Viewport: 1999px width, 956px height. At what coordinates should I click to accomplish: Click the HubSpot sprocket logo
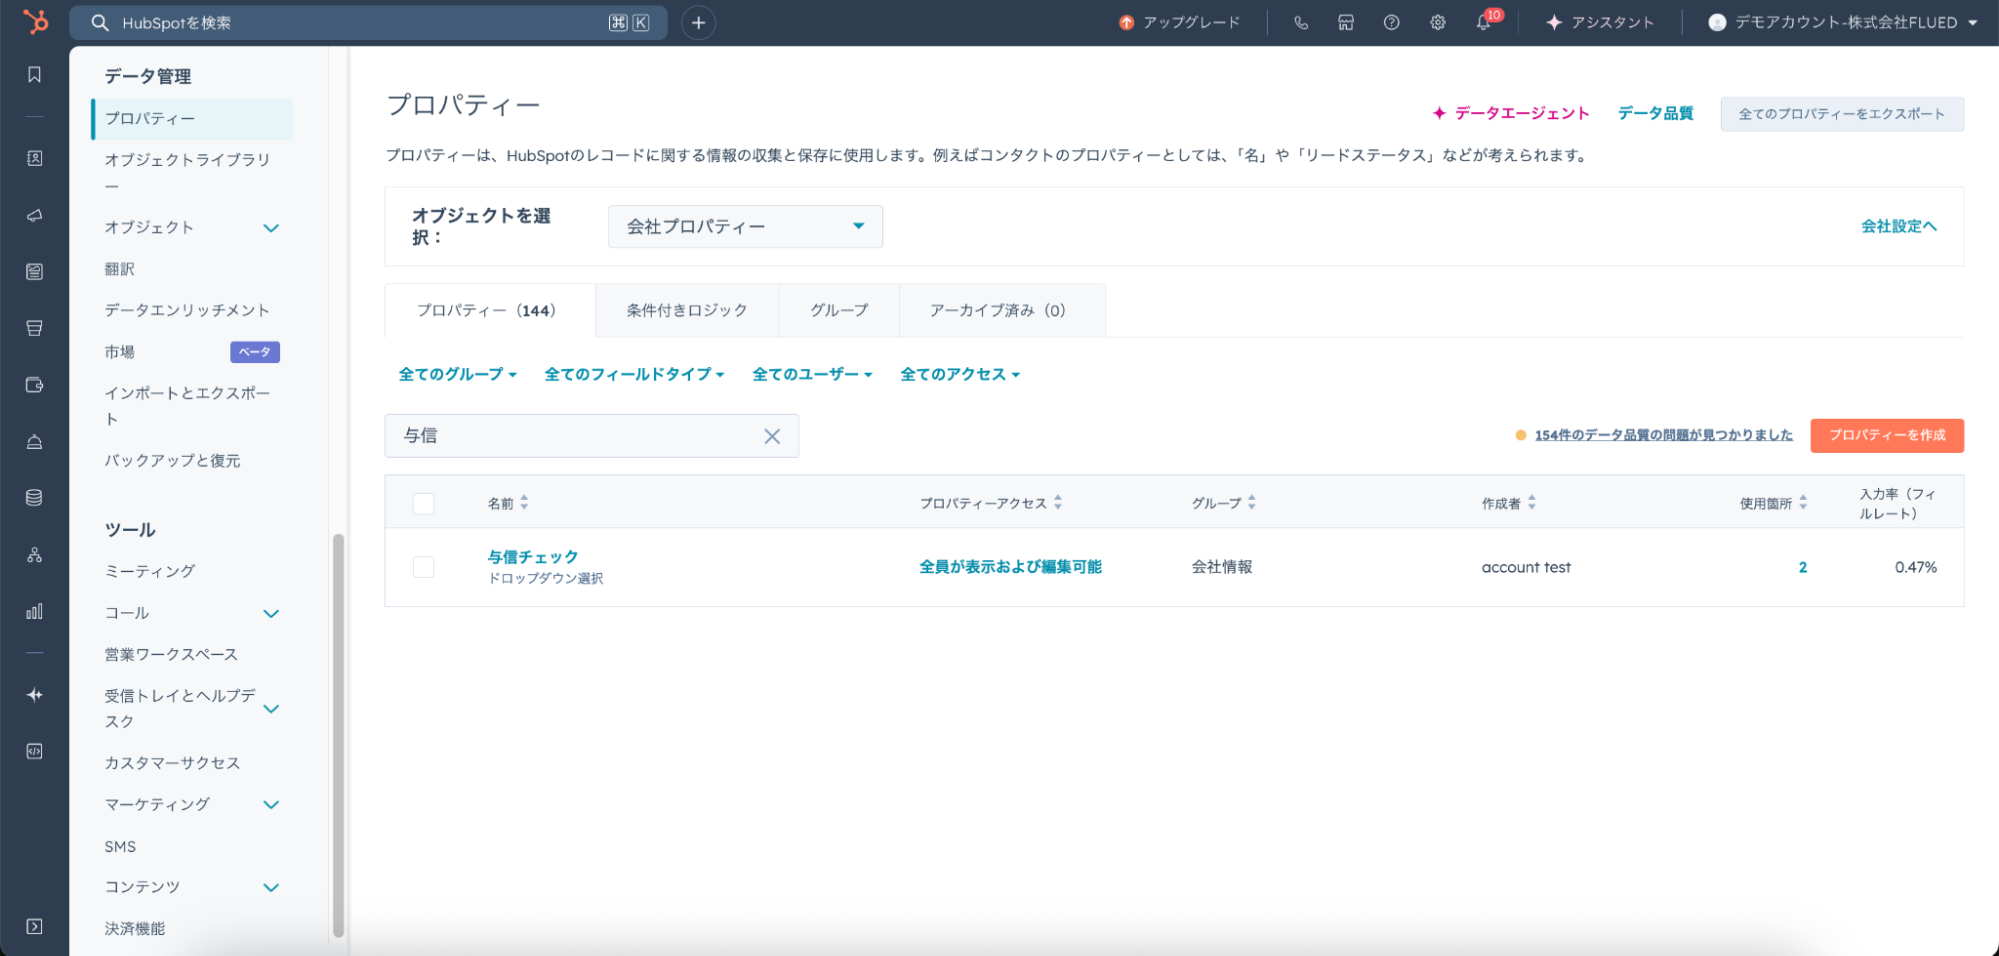click(35, 21)
